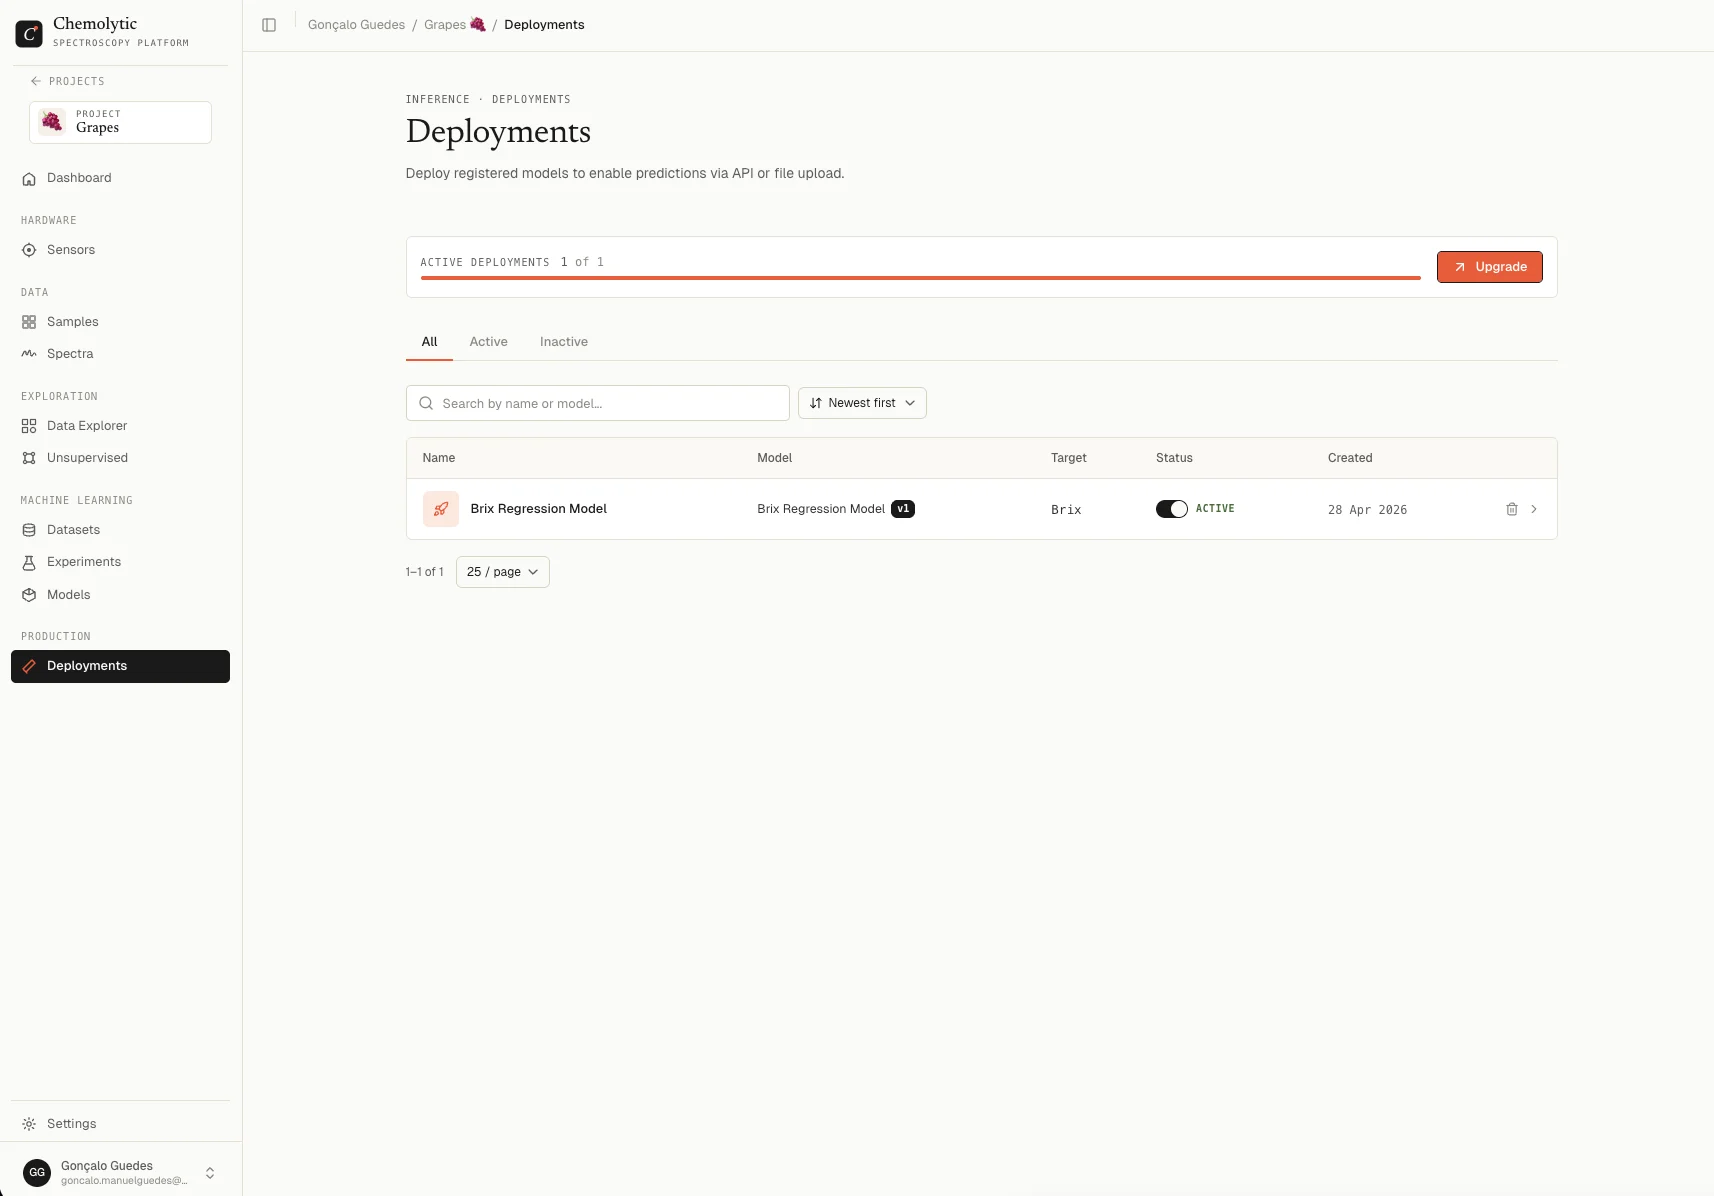Click the Brix Regression Model text in Model column

[821, 509]
